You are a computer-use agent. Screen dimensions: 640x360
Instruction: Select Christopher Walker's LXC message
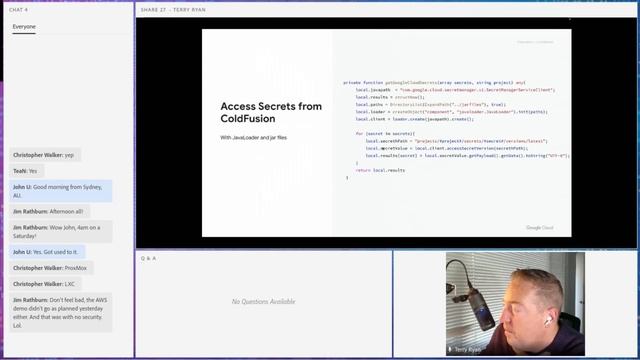(45, 284)
